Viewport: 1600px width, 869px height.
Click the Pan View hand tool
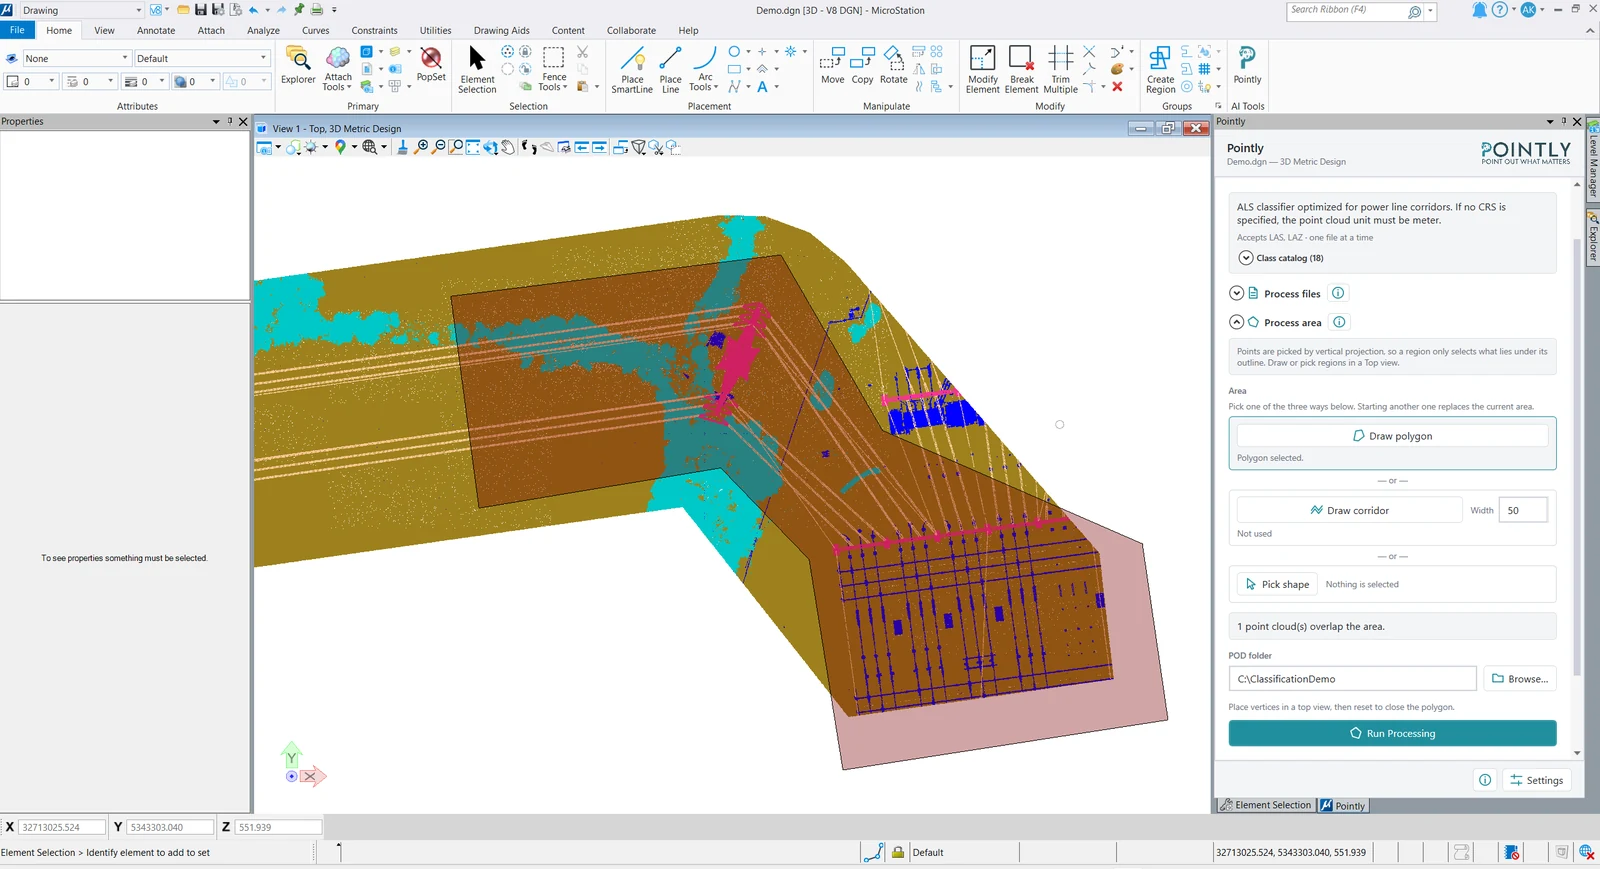pyautogui.click(x=509, y=147)
